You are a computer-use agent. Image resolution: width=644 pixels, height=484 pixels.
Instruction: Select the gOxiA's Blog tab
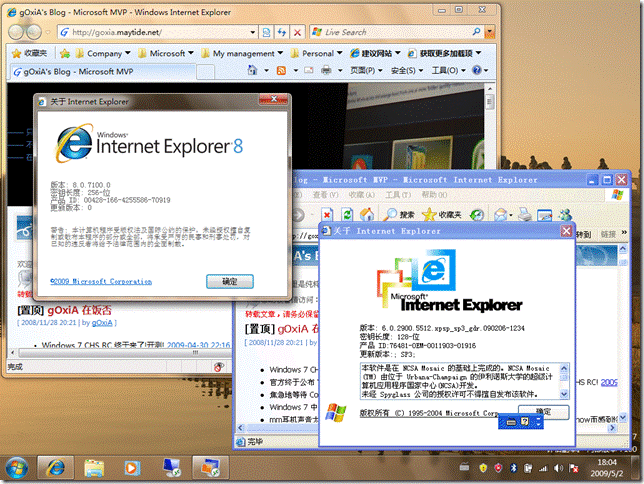pos(103,72)
